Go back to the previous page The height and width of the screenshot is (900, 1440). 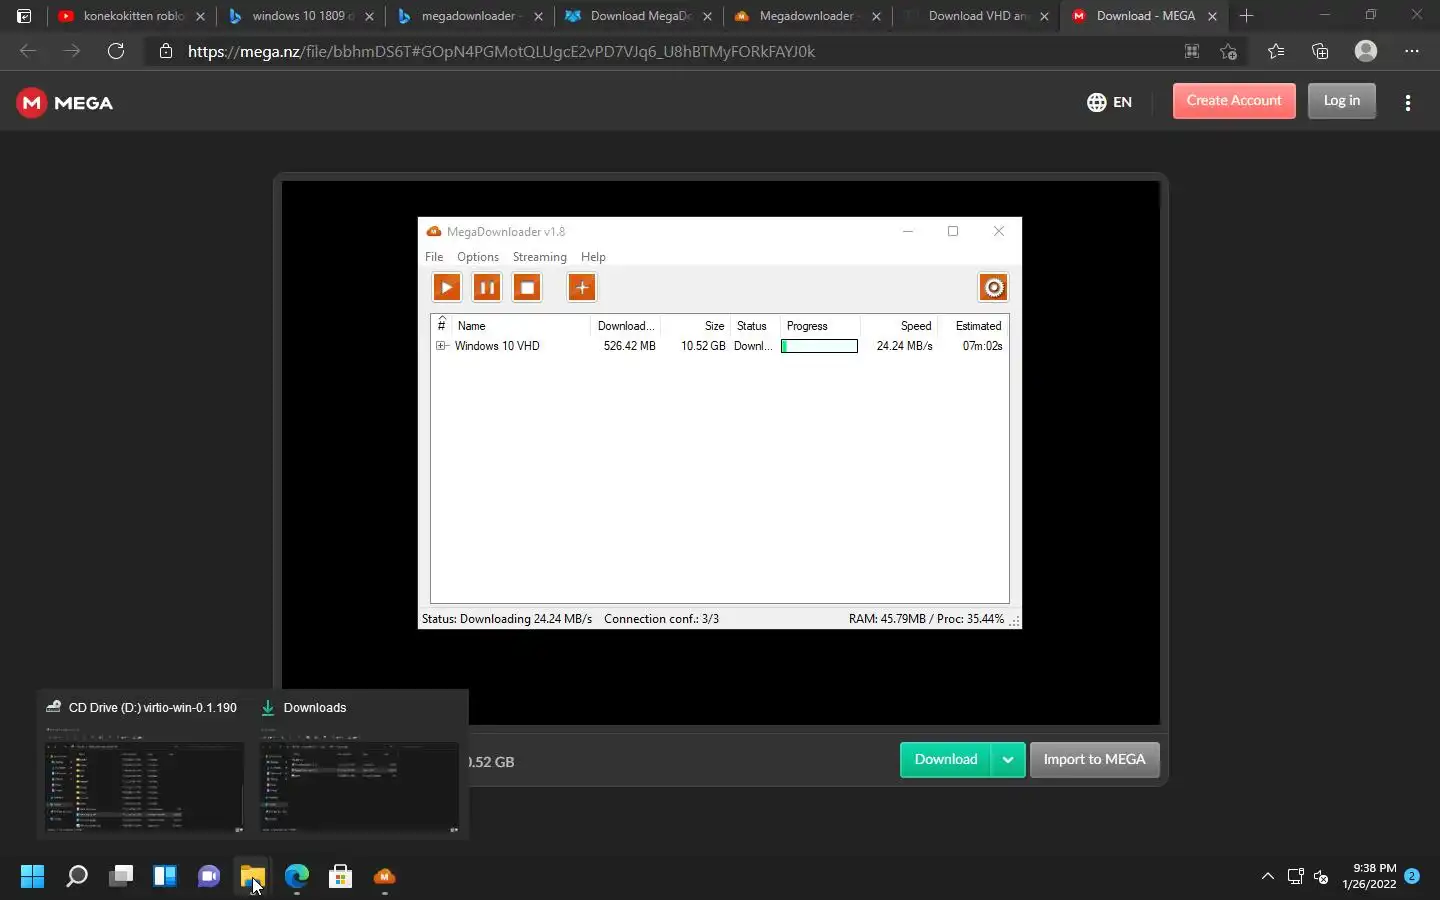point(28,51)
